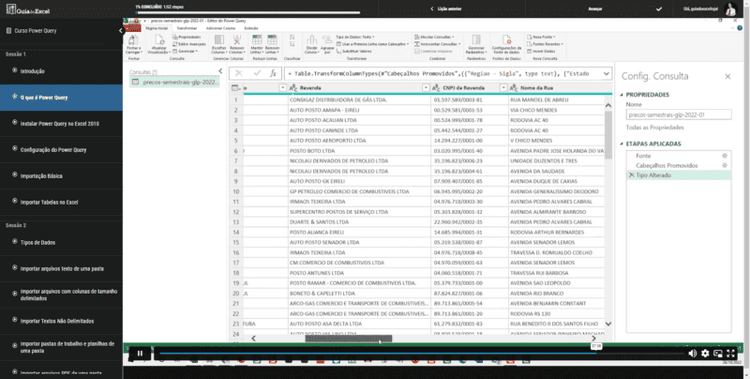
Task: Open Todas as Propriedades link
Action: coord(655,128)
